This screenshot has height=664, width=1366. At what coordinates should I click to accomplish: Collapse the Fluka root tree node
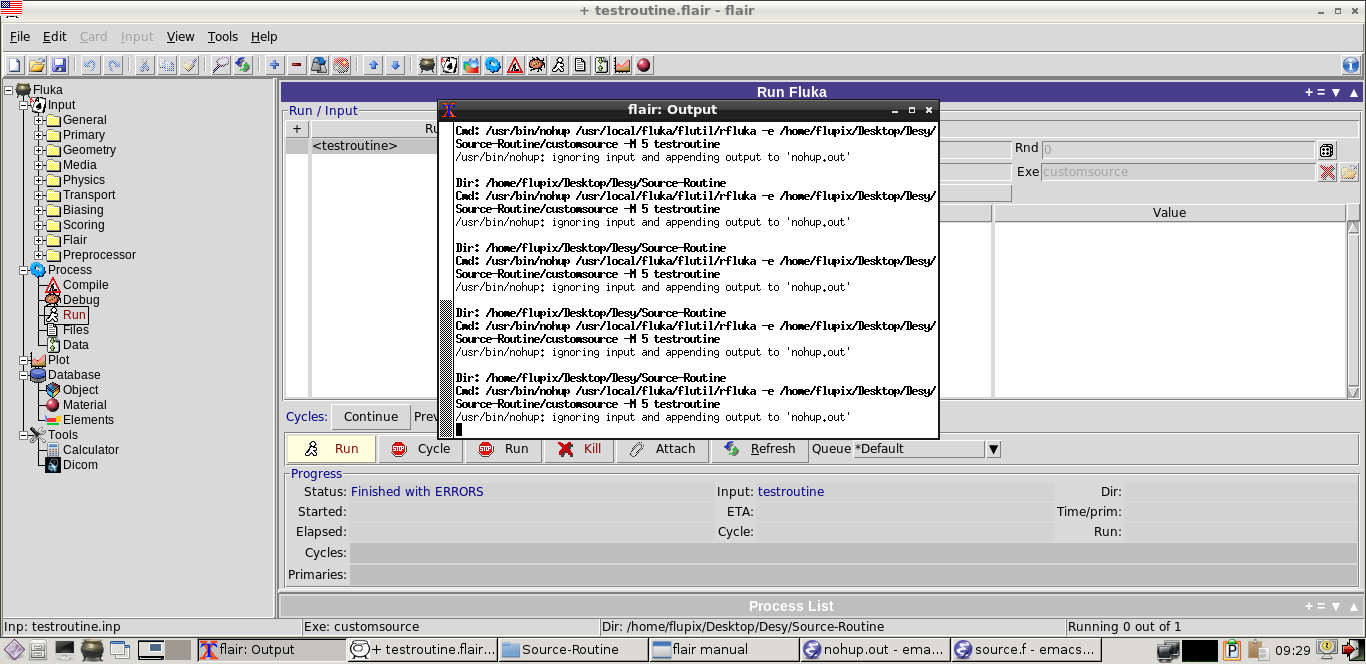[8, 90]
